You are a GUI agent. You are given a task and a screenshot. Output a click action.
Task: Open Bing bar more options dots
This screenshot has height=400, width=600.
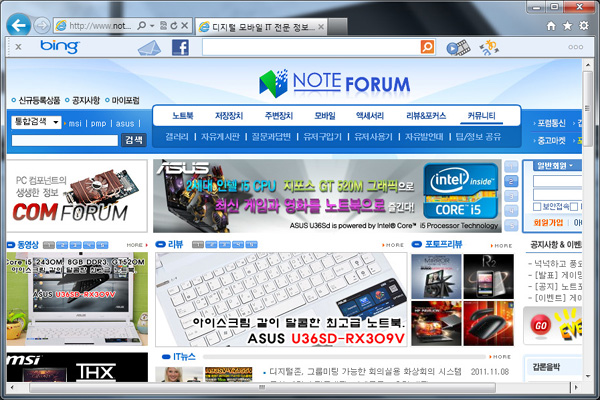[576, 47]
